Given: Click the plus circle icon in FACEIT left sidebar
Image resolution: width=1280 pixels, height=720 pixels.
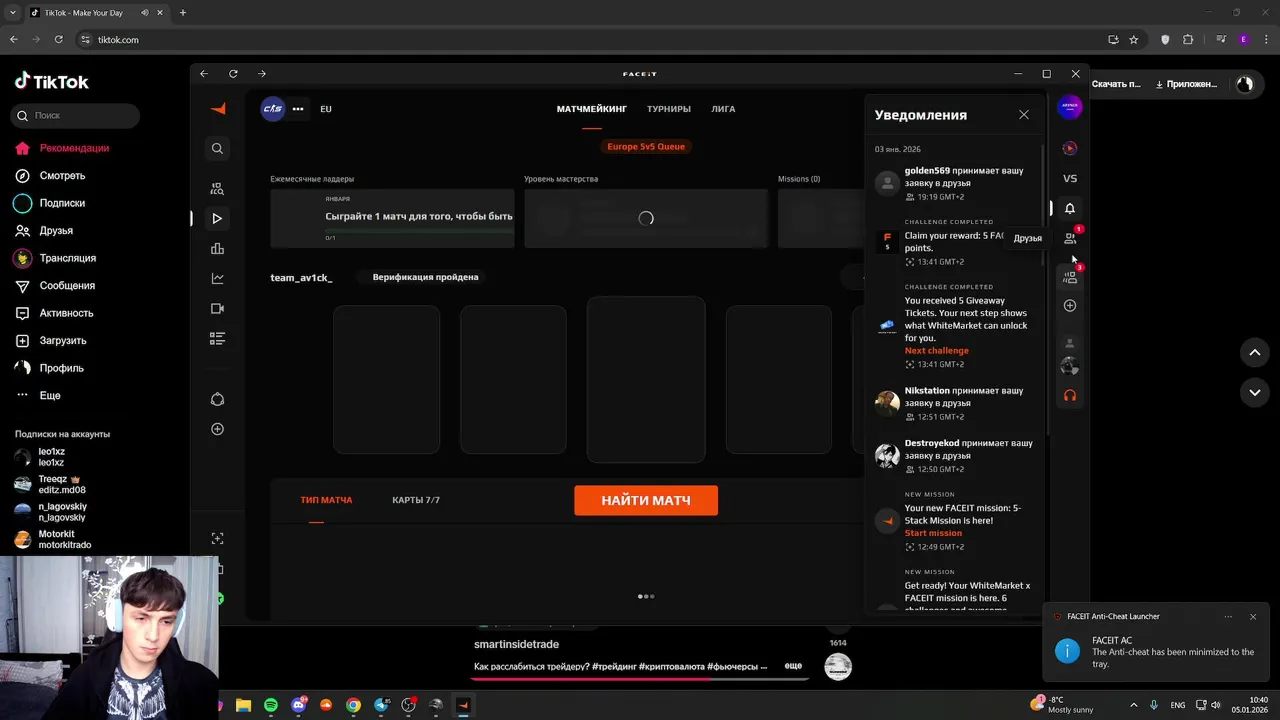Looking at the screenshot, I should pyautogui.click(x=217, y=429).
